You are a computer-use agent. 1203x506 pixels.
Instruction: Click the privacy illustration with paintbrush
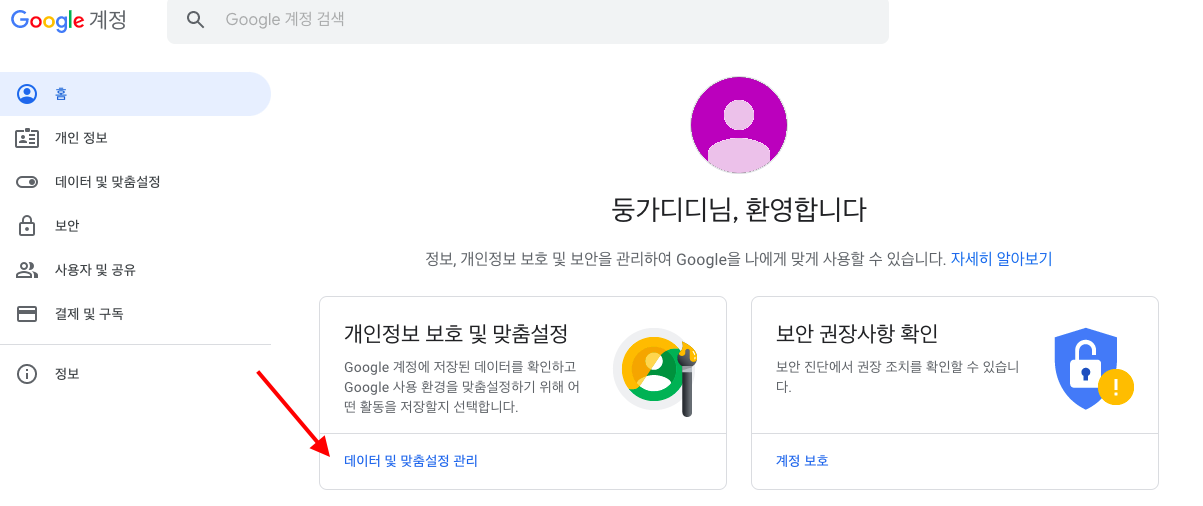tap(655, 371)
